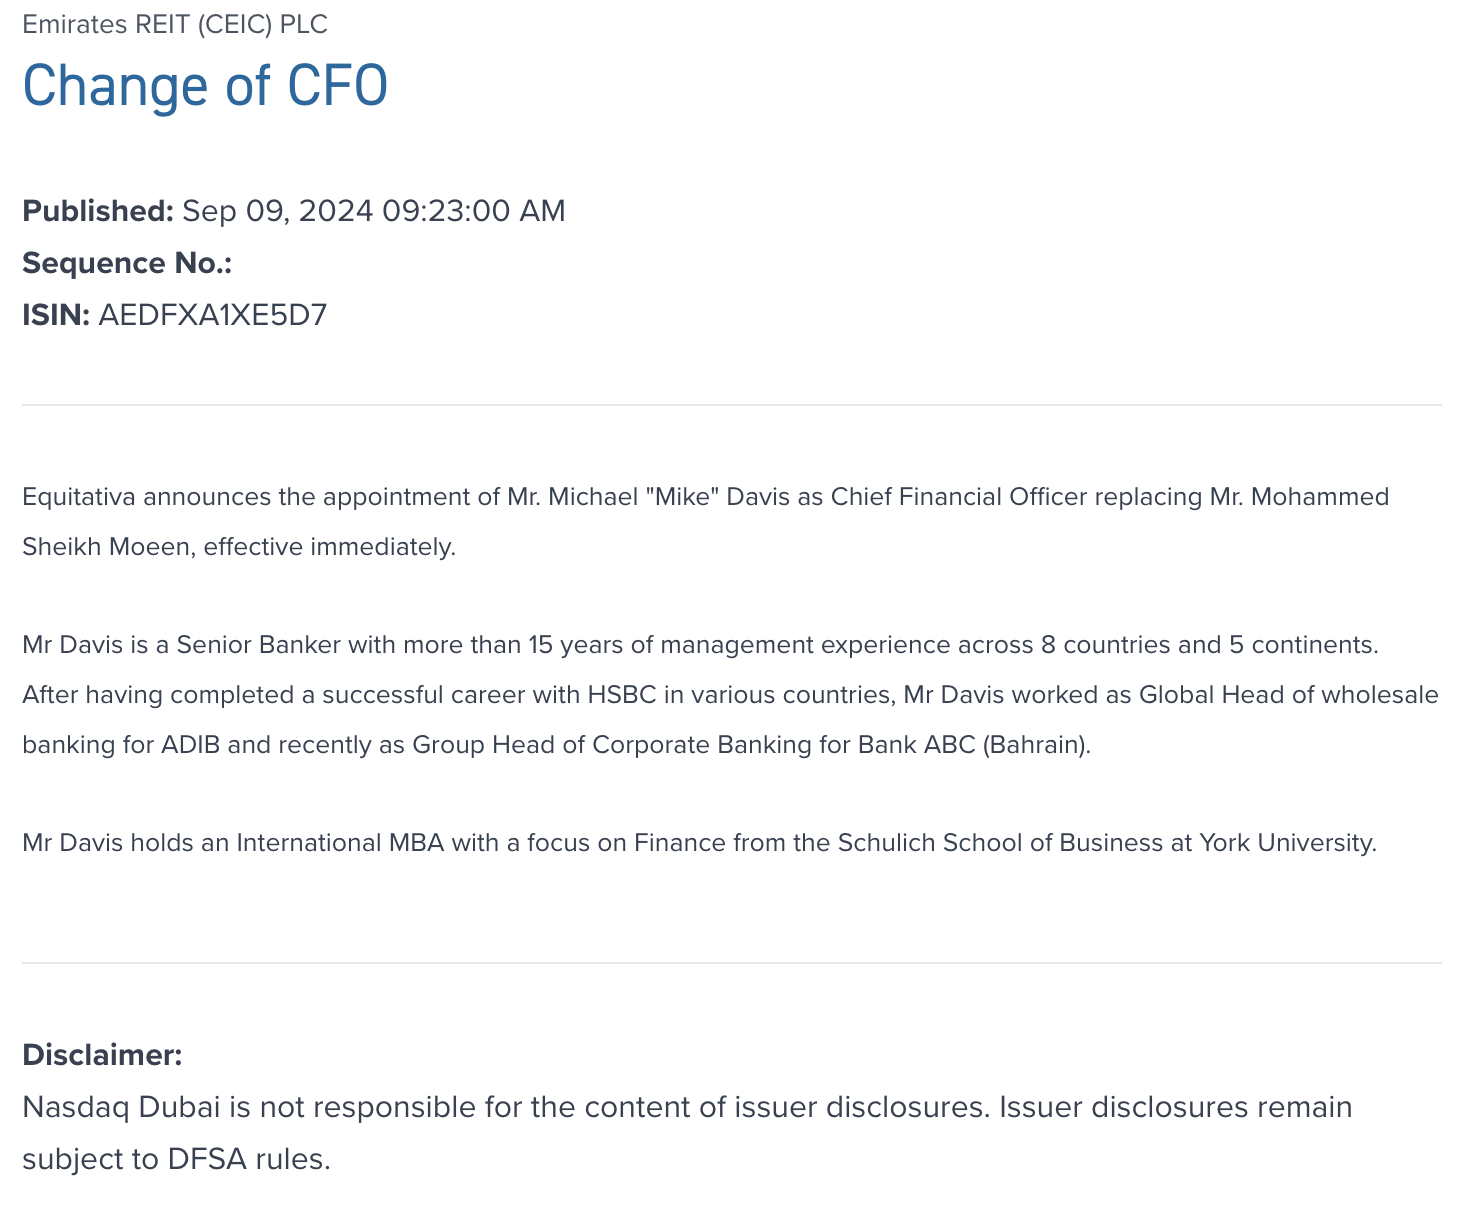Click the Published label
This screenshot has height=1210, width=1476.
click(x=98, y=211)
